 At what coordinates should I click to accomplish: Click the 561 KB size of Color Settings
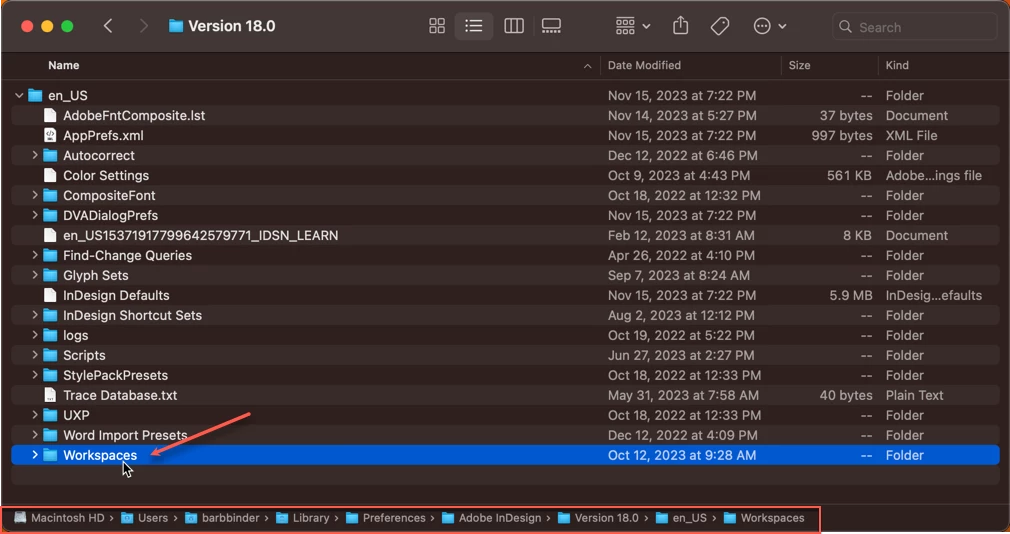[x=849, y=175]
